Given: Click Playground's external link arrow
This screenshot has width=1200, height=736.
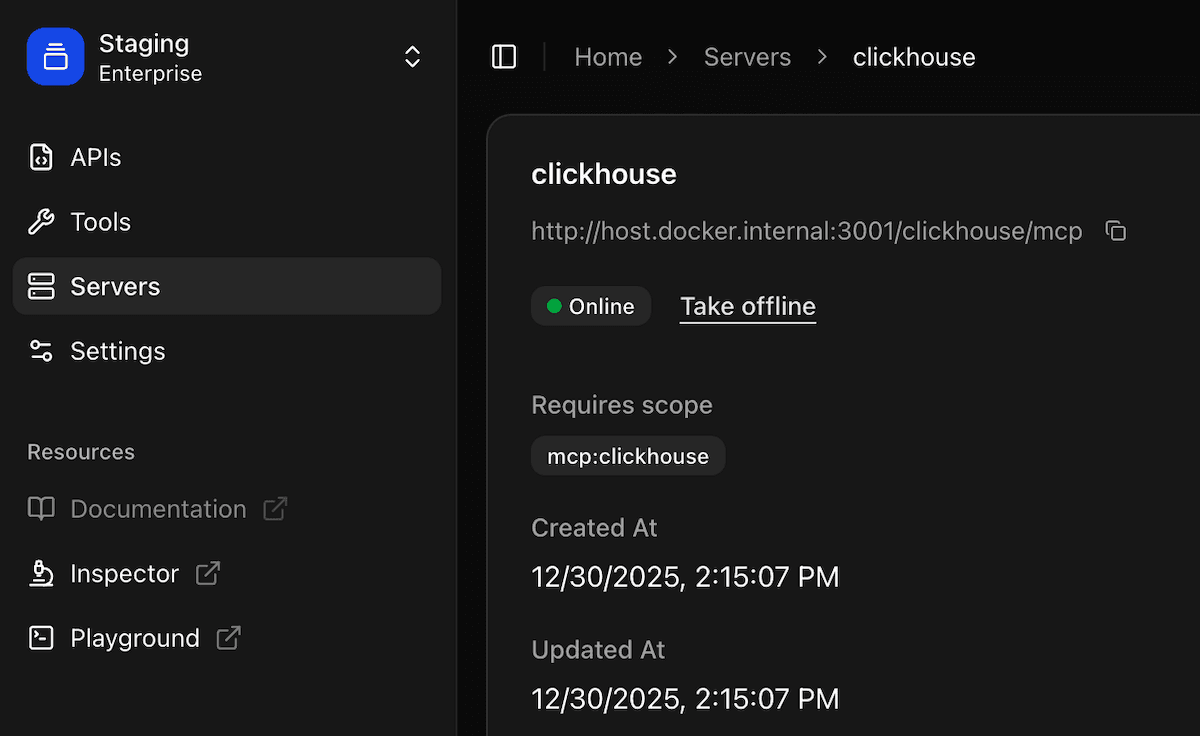Looking at the screenshot, I should 228,638.
